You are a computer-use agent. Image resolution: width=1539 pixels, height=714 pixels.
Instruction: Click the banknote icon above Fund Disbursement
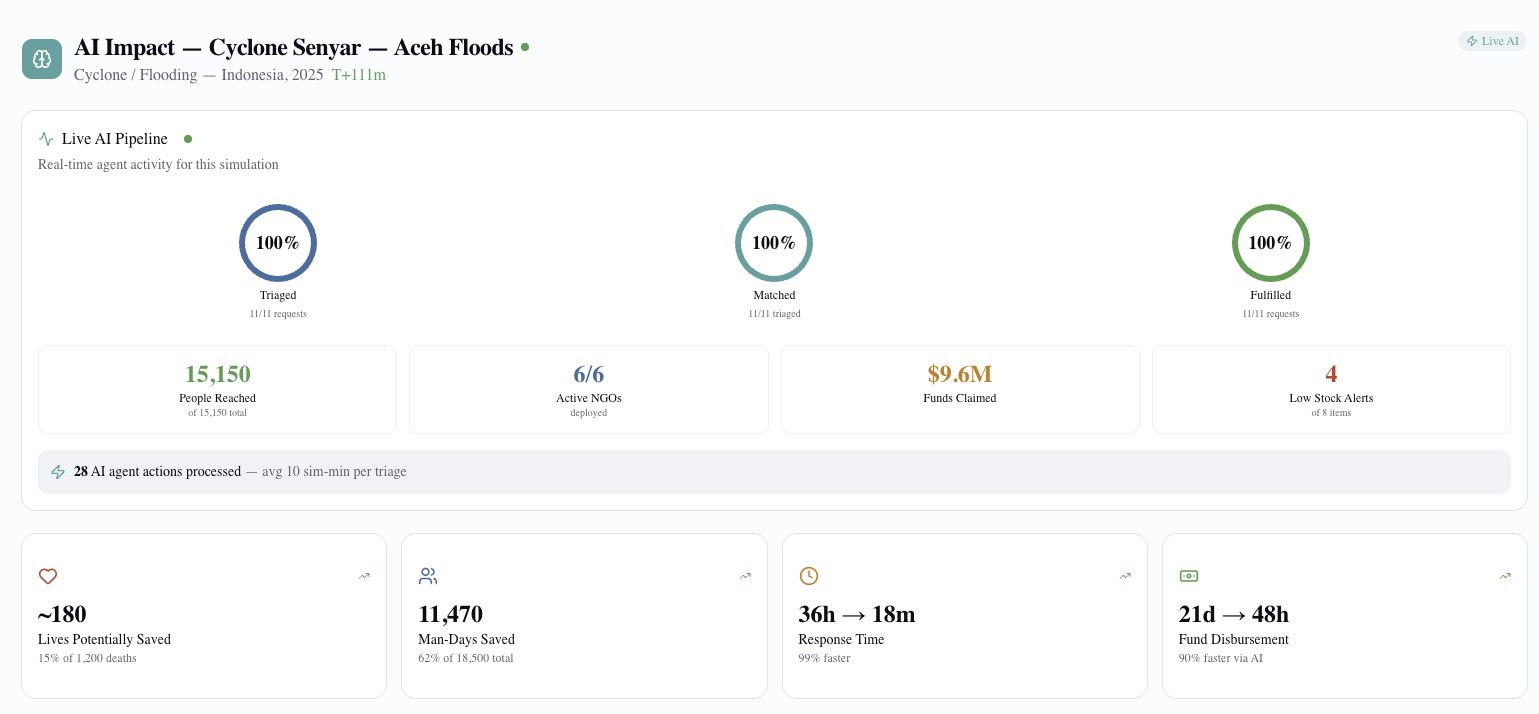coord(1189,576)
